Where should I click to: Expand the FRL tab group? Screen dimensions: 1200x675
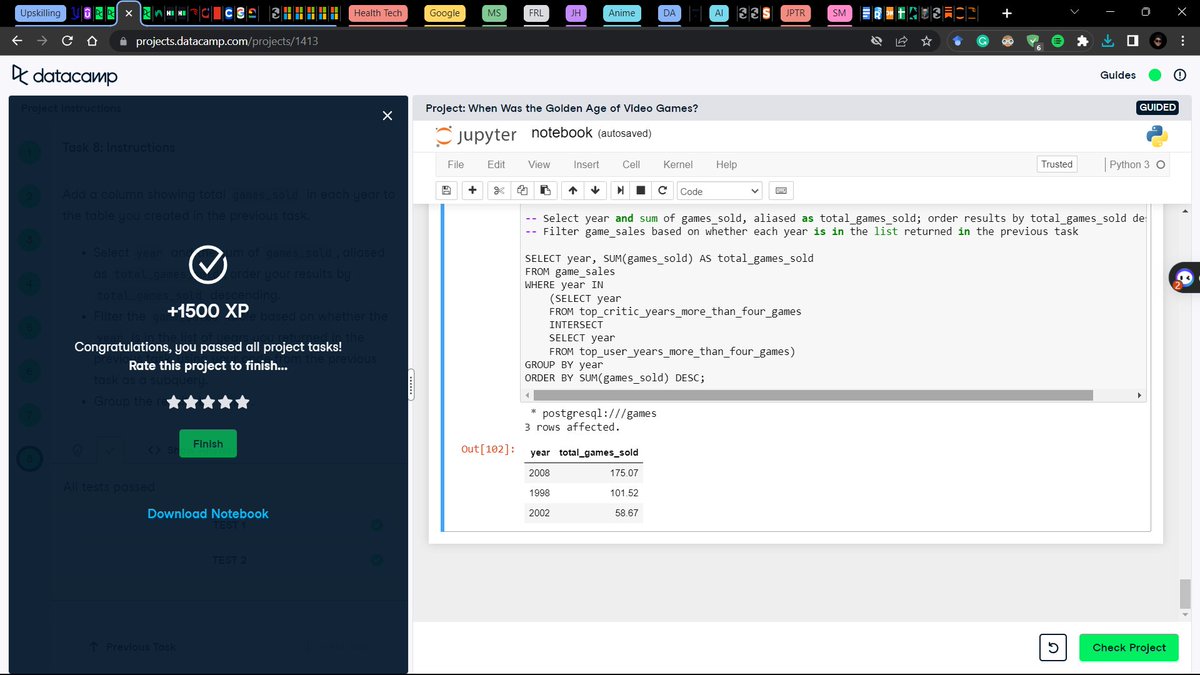click(535, 13)
